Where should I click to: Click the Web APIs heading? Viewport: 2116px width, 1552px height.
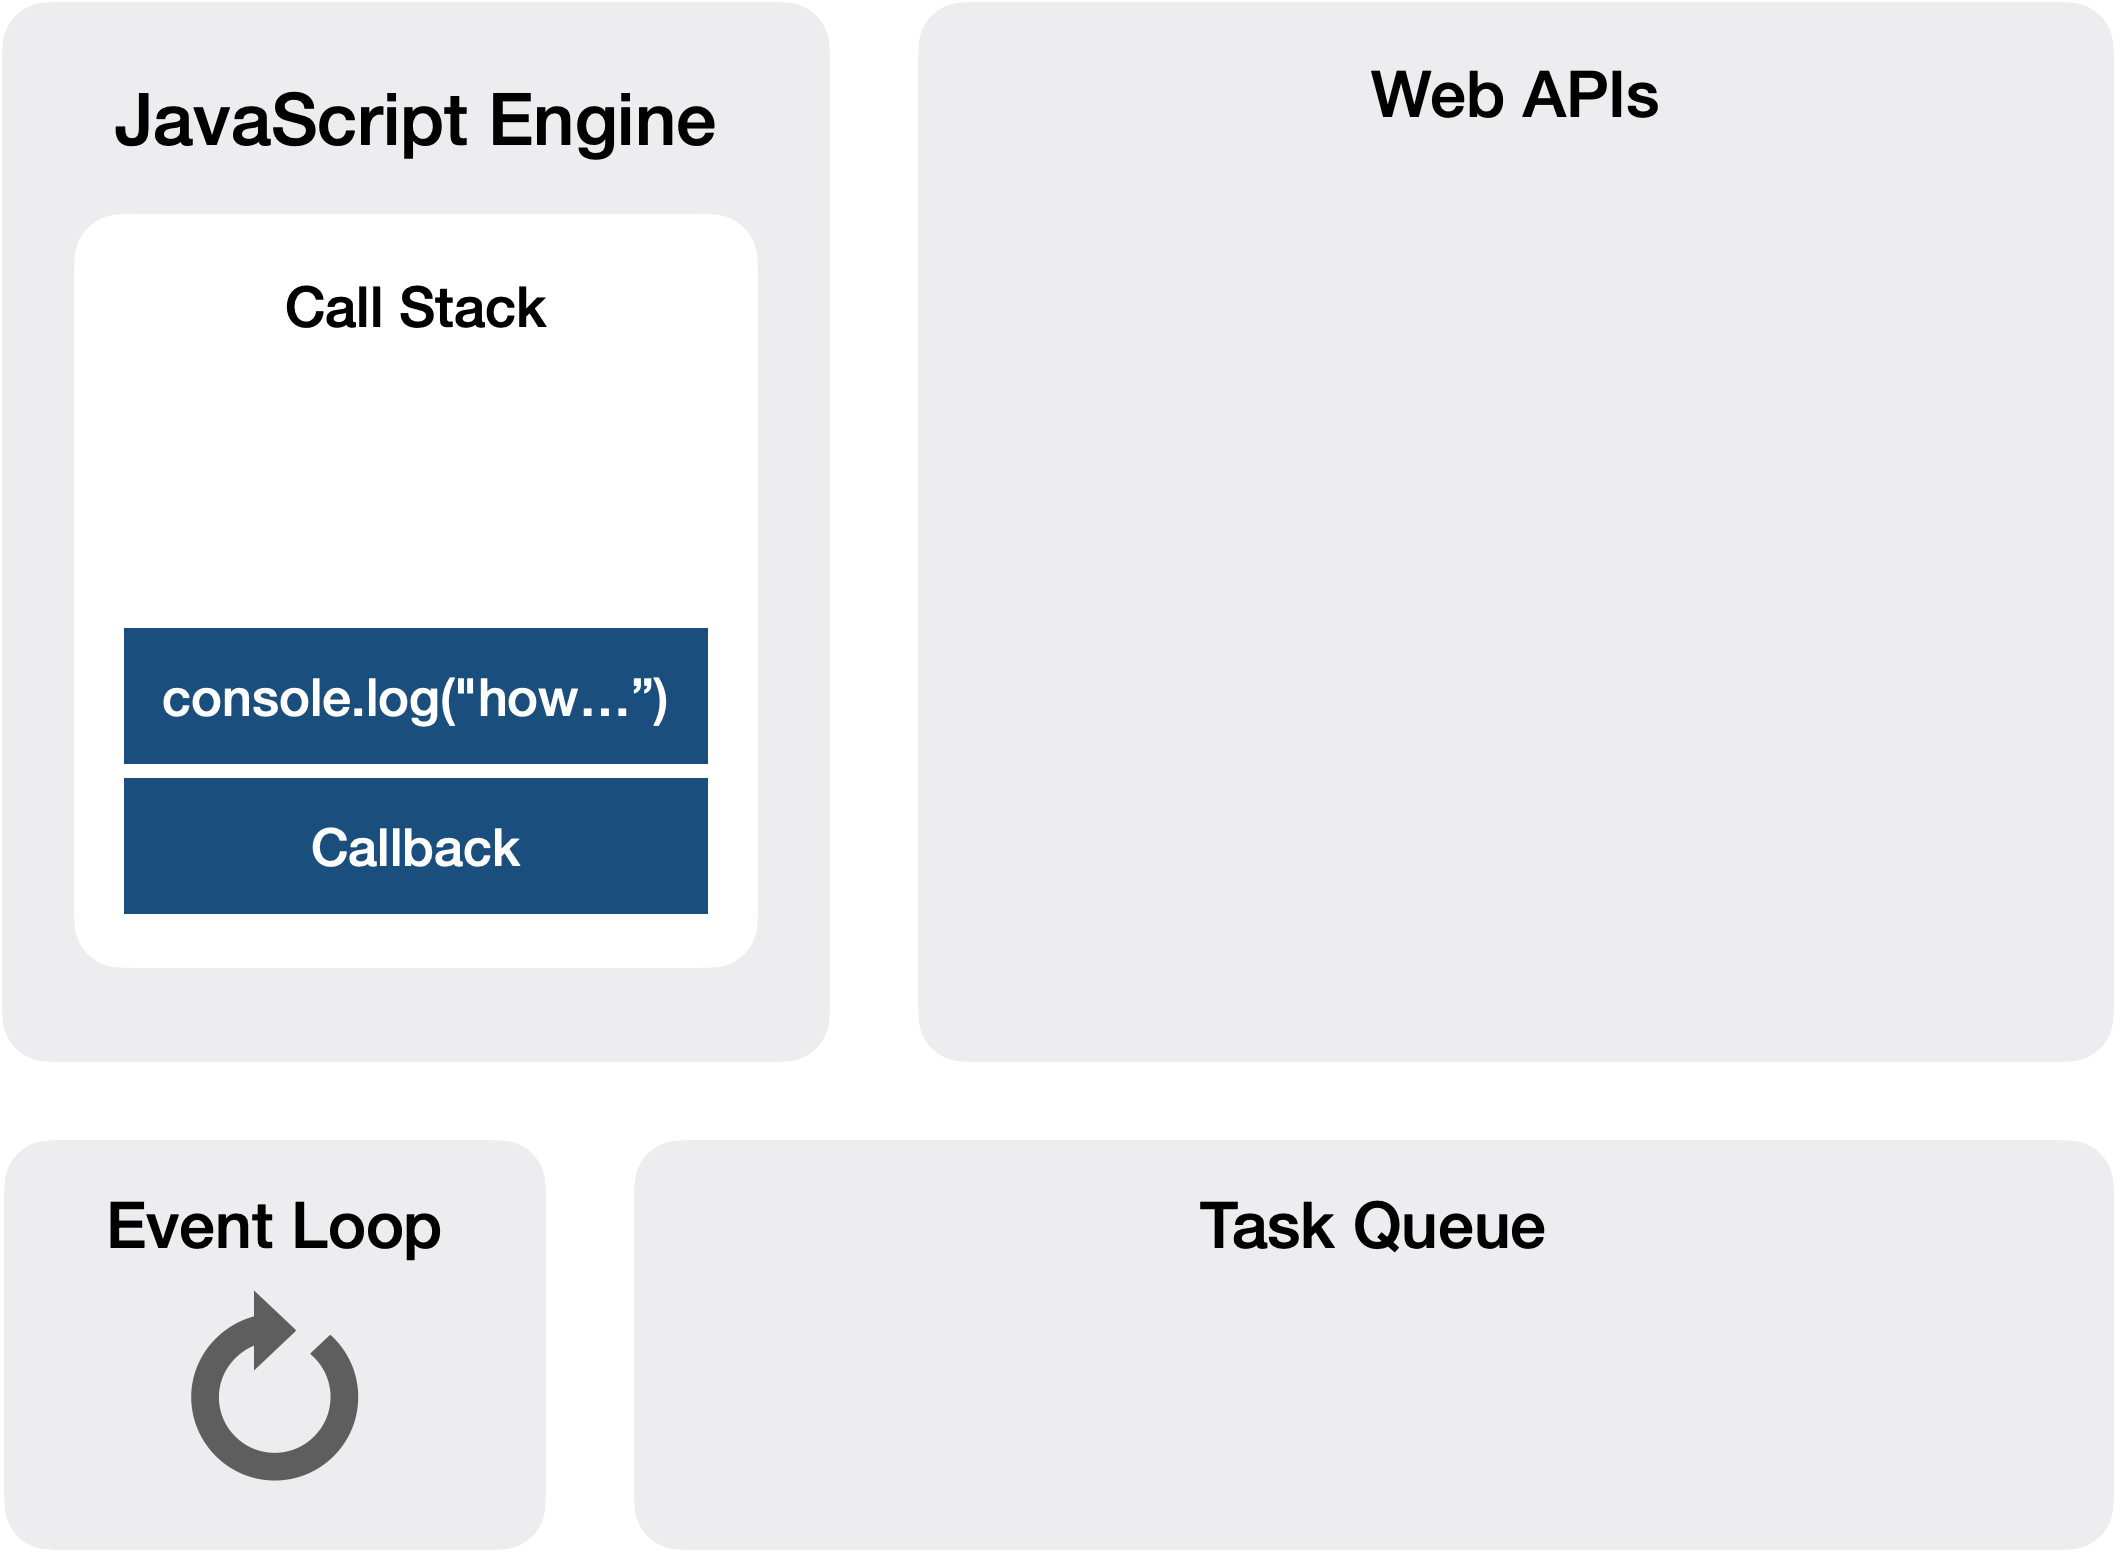(x=1514, y=95)
